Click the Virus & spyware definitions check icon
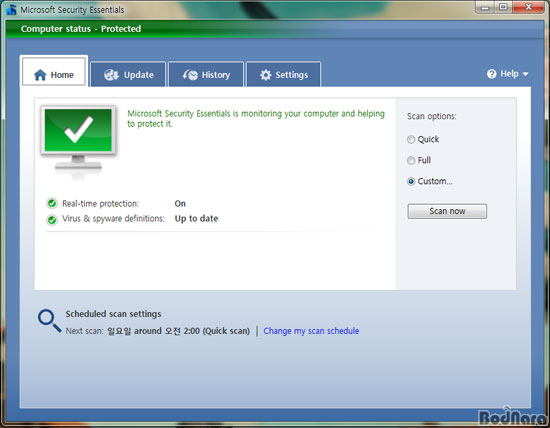This screenshot has width=550, height=428. click(52, 220)
